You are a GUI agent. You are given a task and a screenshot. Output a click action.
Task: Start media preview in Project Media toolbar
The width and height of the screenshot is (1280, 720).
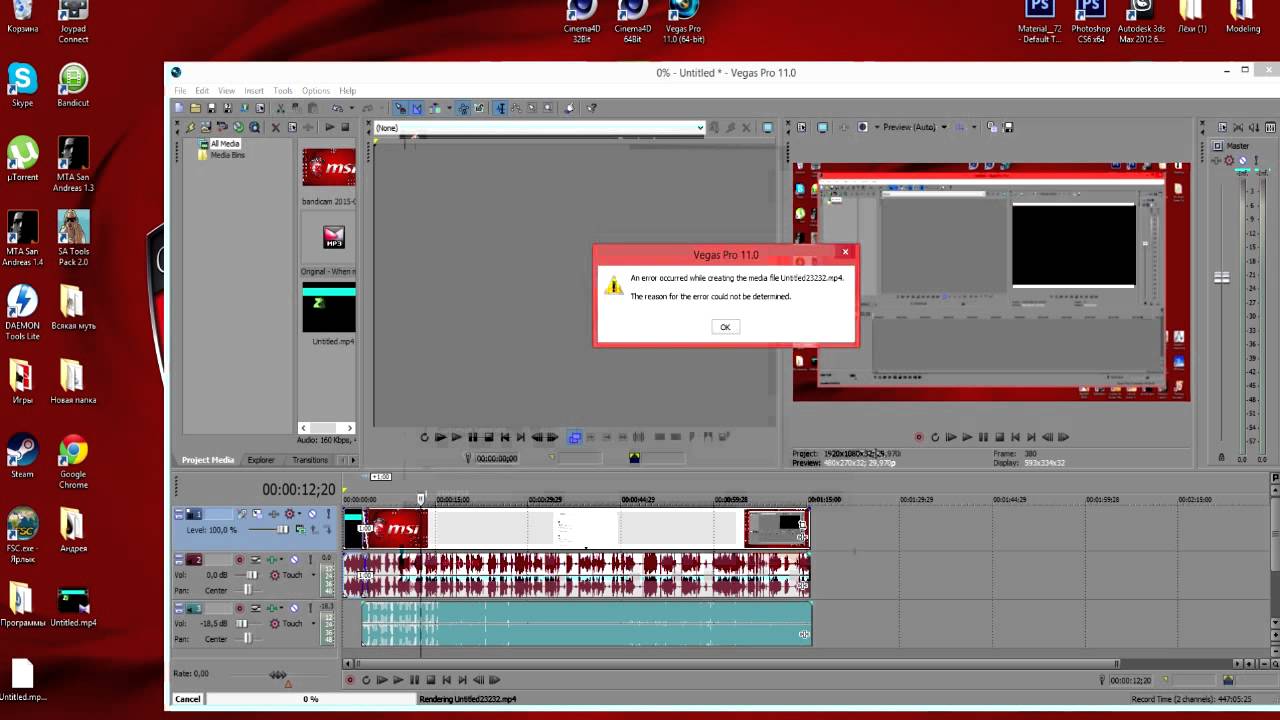pyautogui.click(x=329, y=127)
